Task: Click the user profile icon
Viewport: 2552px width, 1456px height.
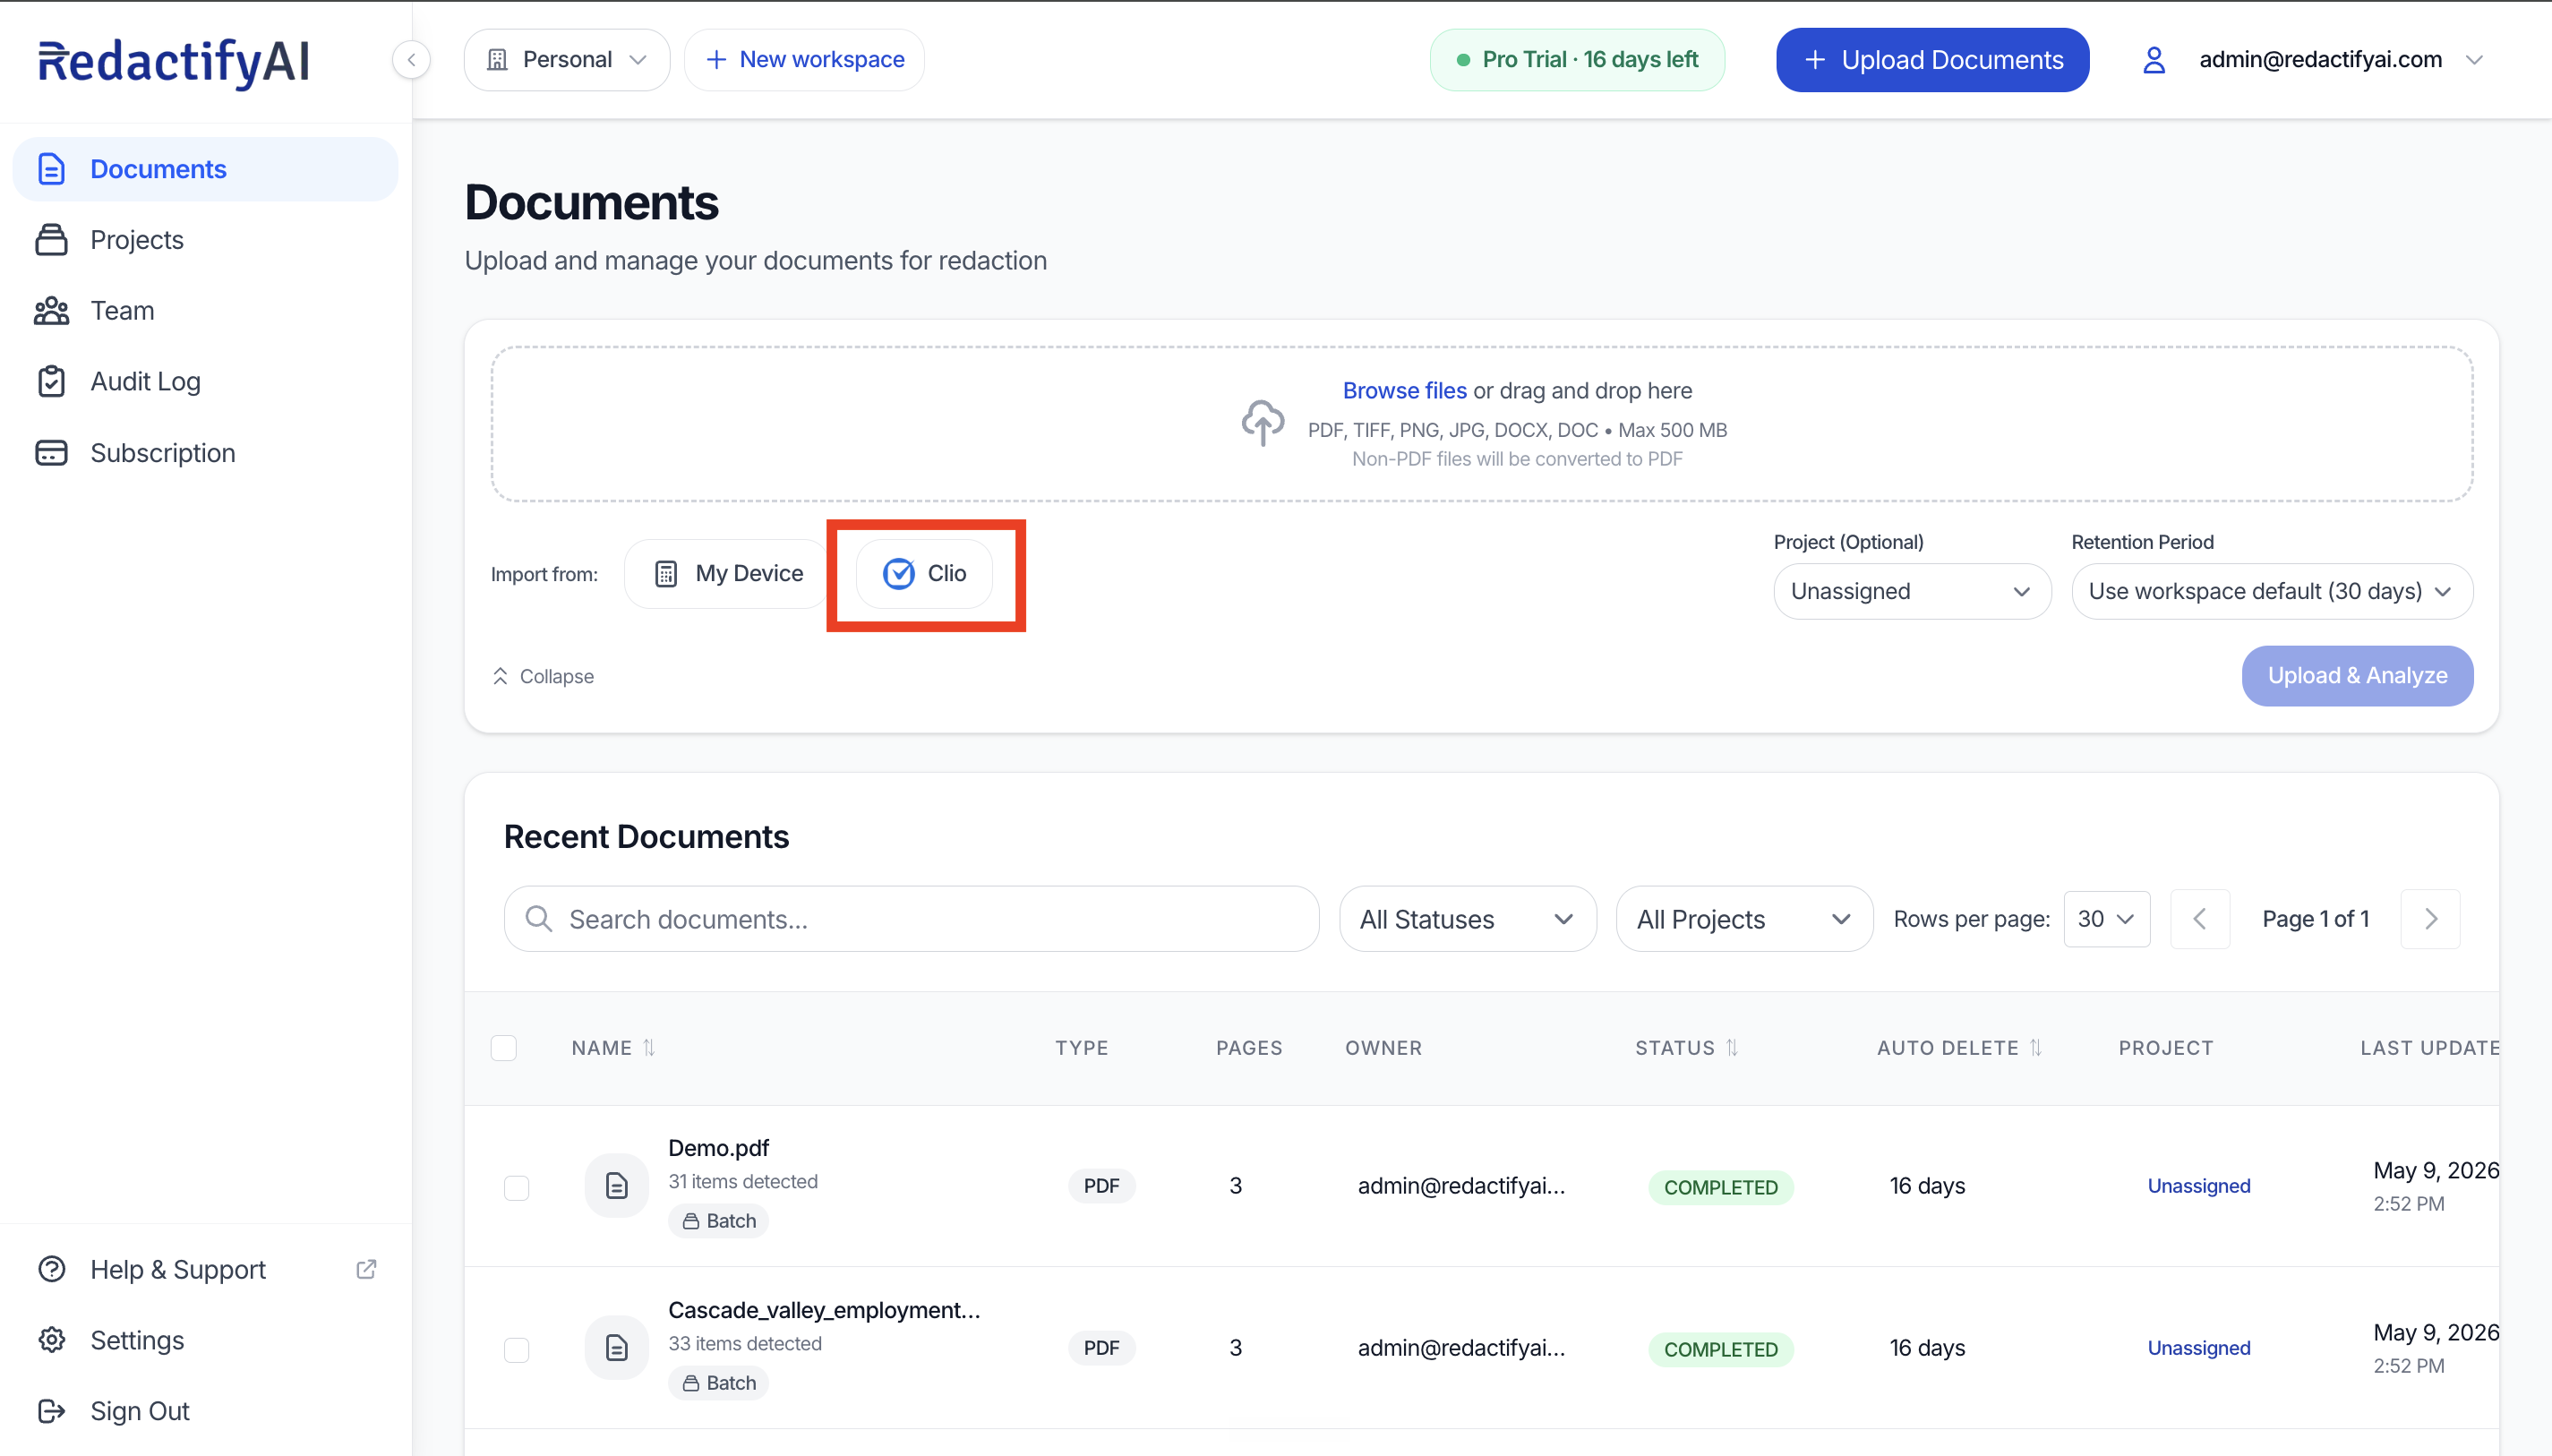Action: point(2155,60)
